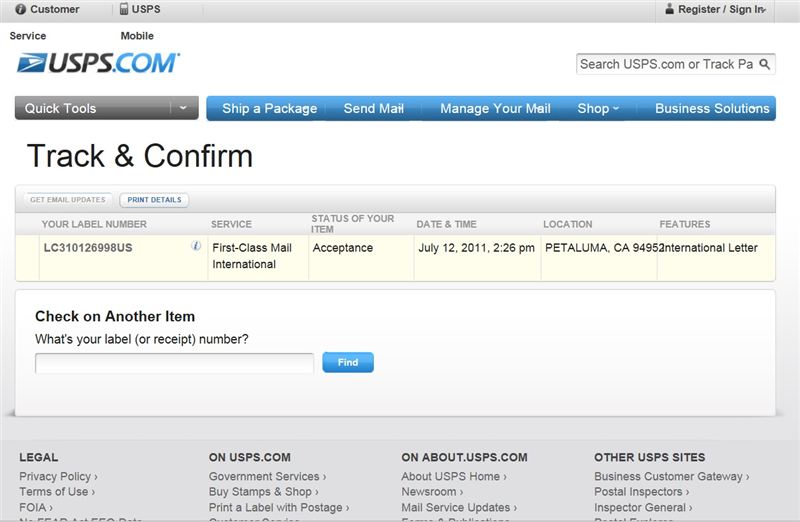Open the Shop dropdown menu
Screen dimensions: 800x522
coord(598,108)
